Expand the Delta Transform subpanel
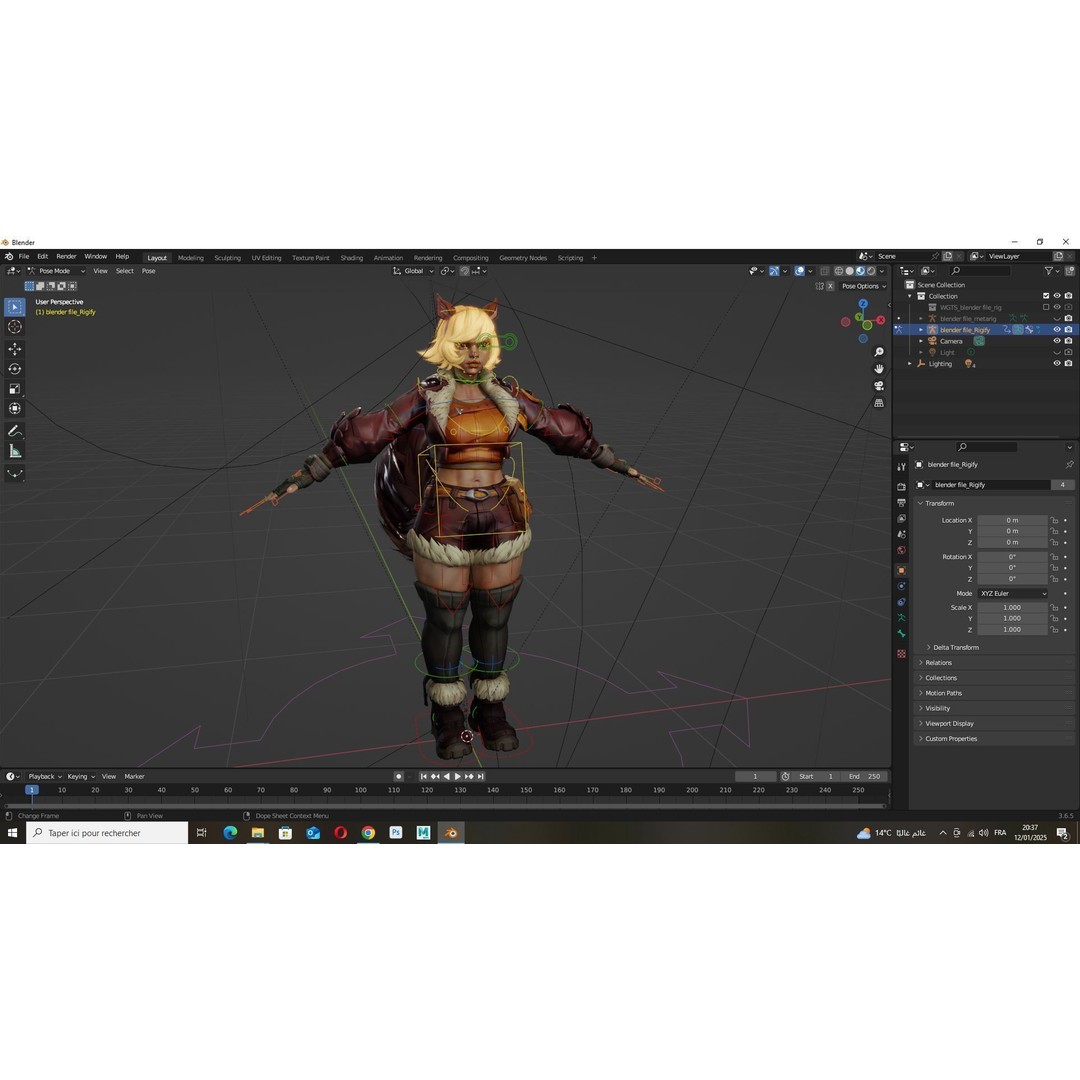Image resolution: width=1080 pixels, height=1080 pixels. click(955, 647)
